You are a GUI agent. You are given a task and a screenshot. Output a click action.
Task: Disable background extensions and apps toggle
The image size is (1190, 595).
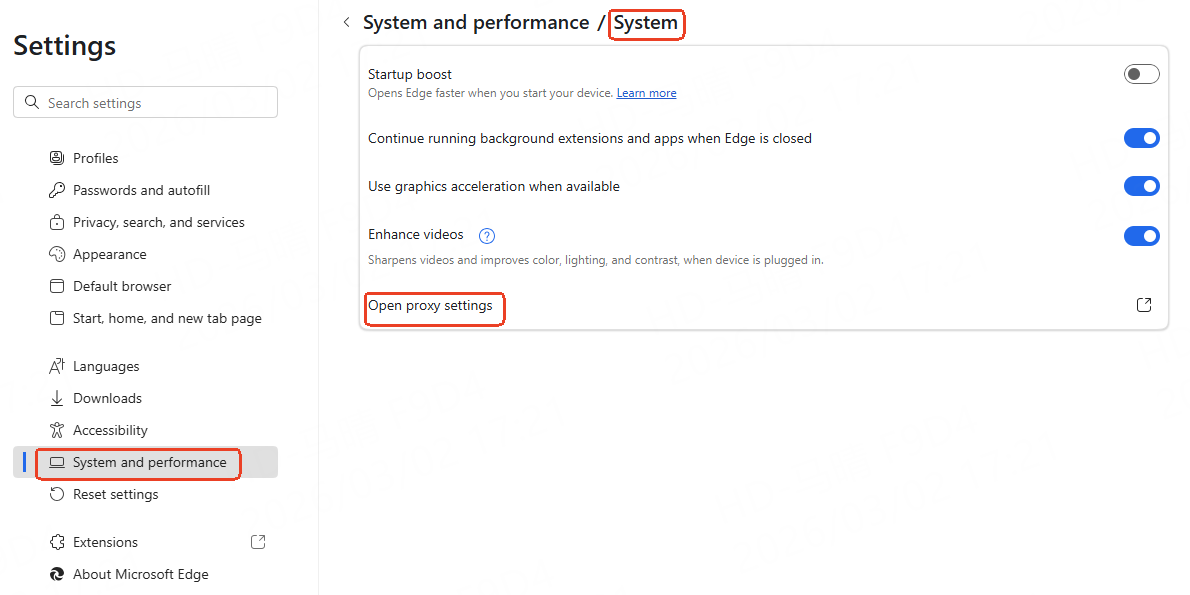pos(1141,138)
